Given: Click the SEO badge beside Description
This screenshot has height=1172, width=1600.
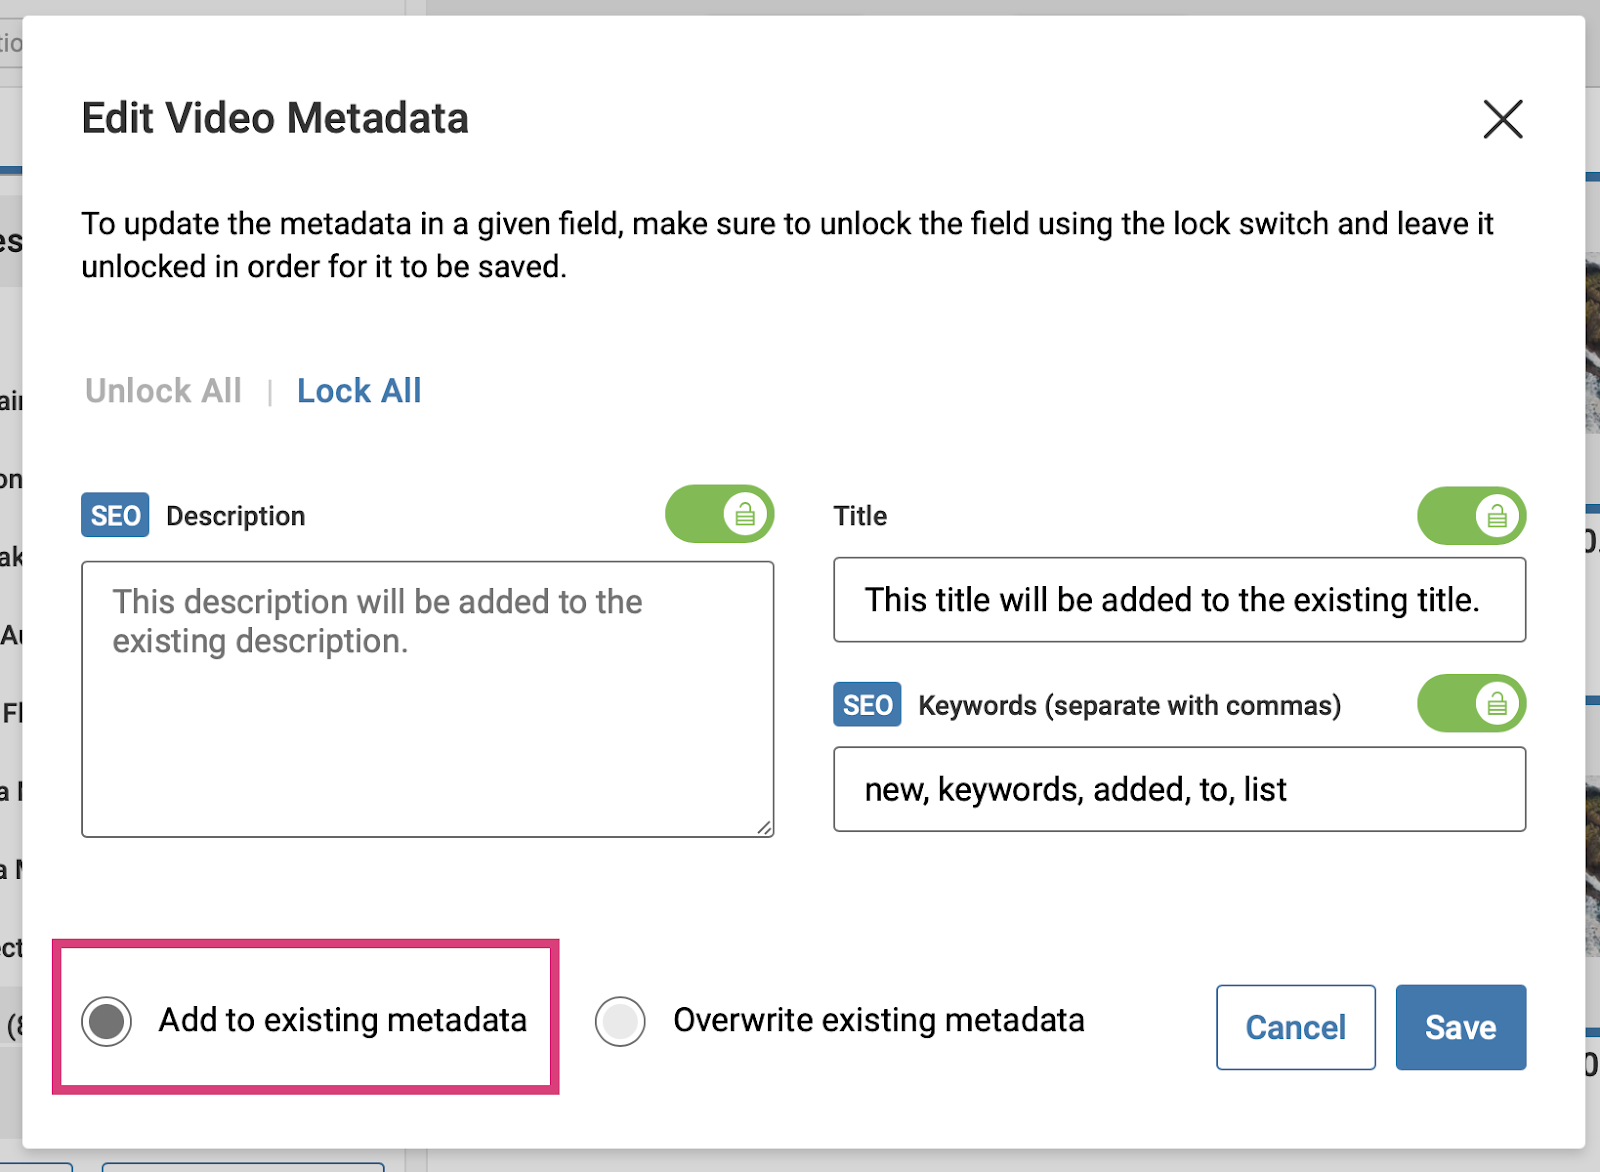Looking at the screenshot, I should tap(115, 515).
